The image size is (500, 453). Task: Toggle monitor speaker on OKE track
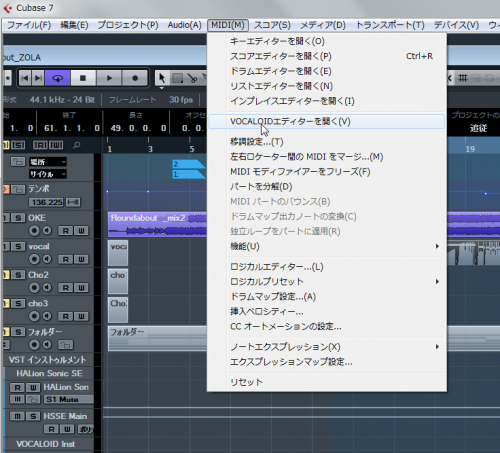click(47, 231)
